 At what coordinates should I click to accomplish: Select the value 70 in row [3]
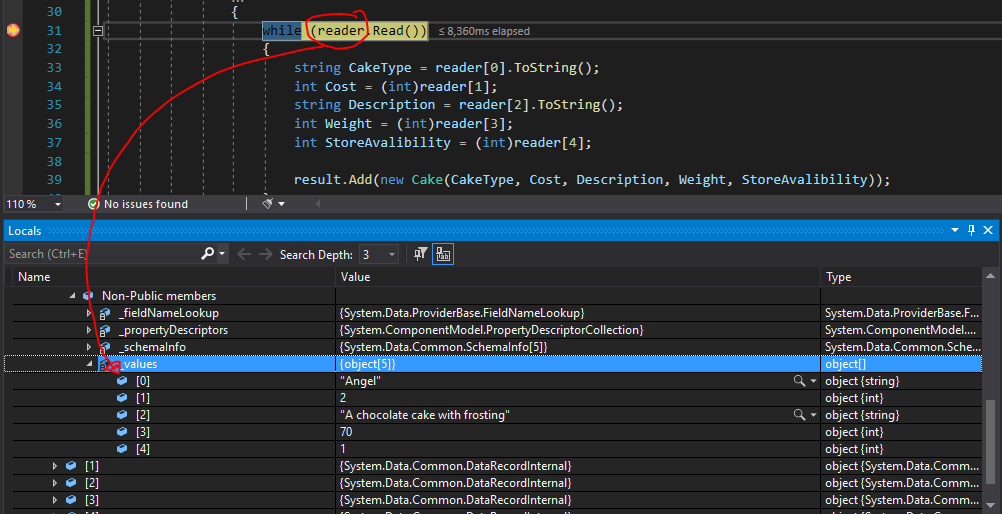(346, 432)
